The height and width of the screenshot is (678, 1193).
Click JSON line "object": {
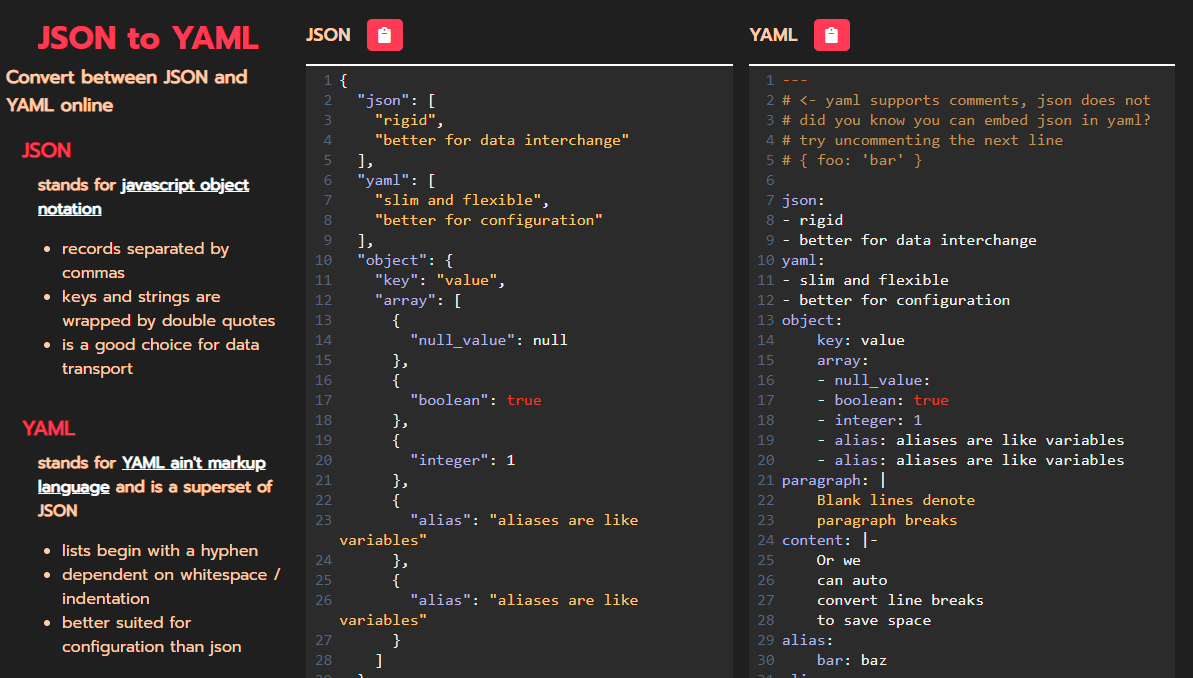(x=405, y=260)
